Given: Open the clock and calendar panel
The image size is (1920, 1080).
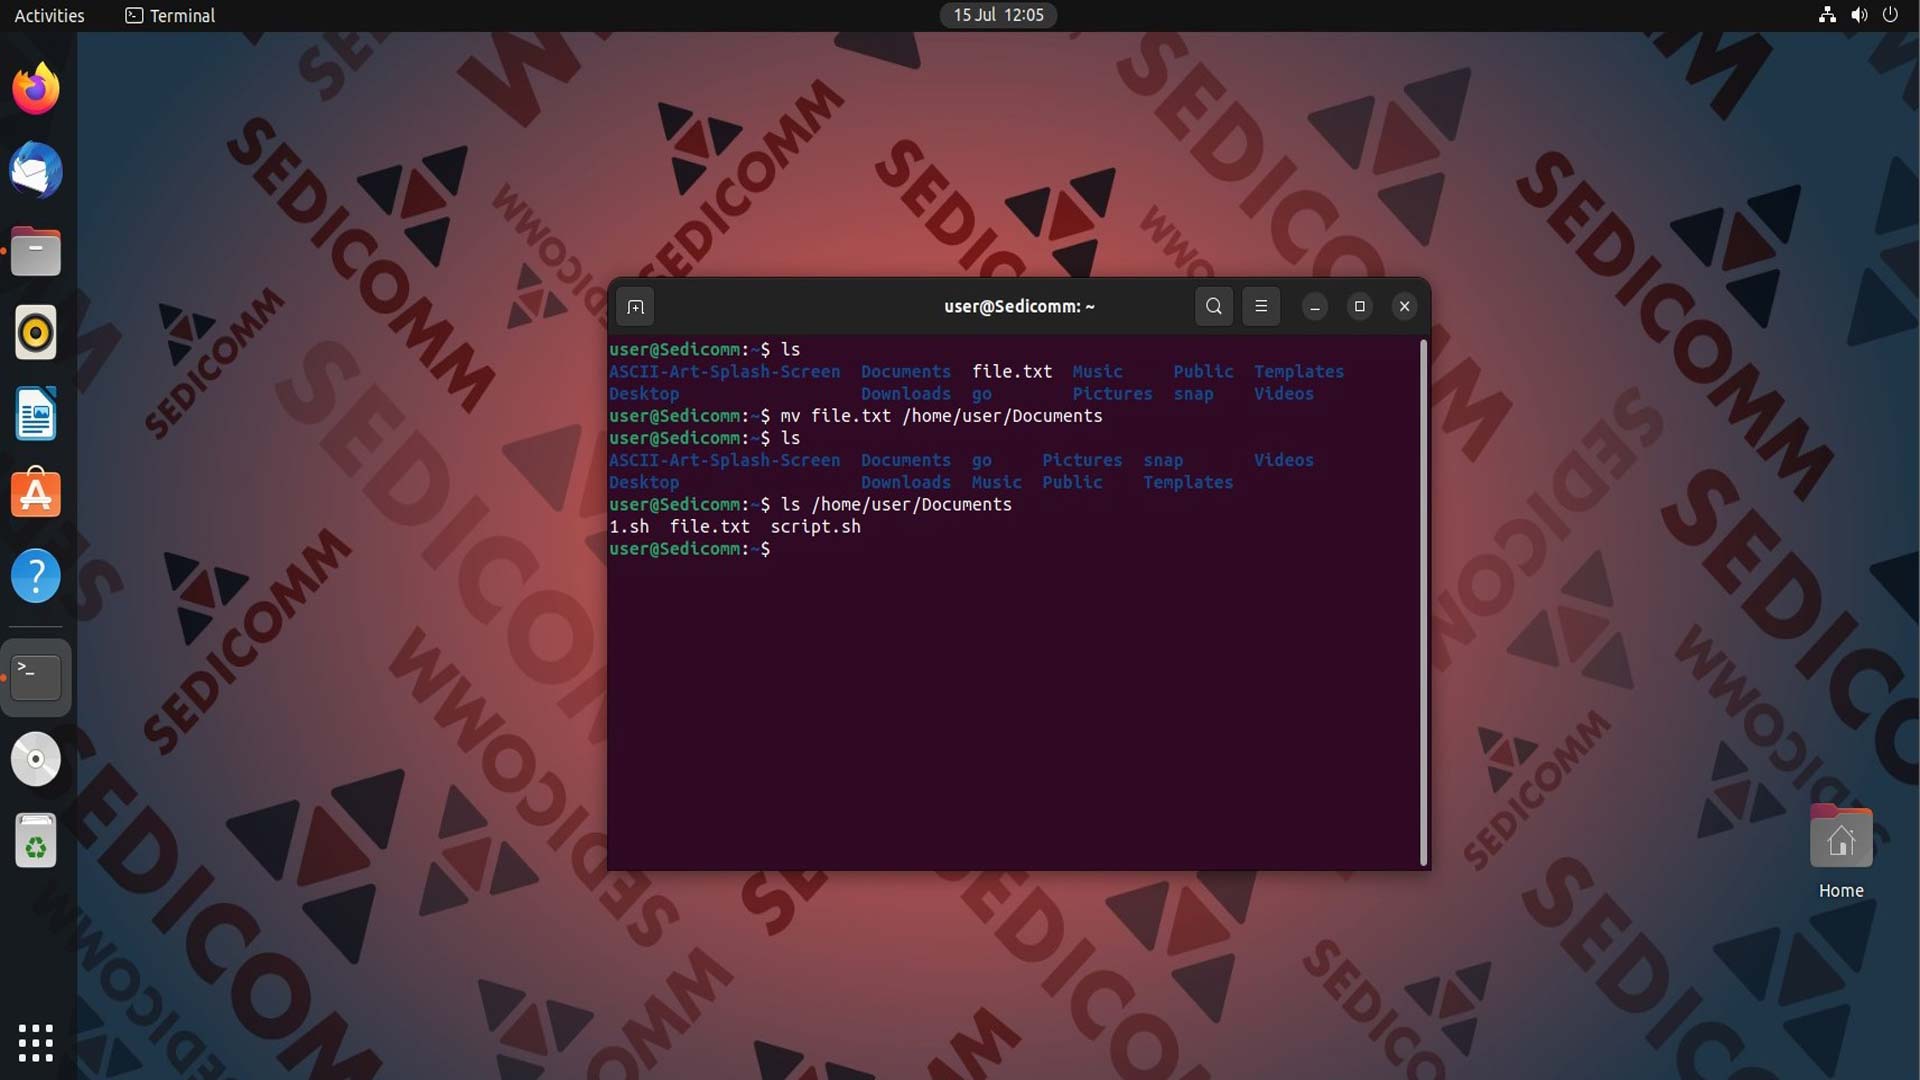Looking at the screenshot, I should [998, 15].
